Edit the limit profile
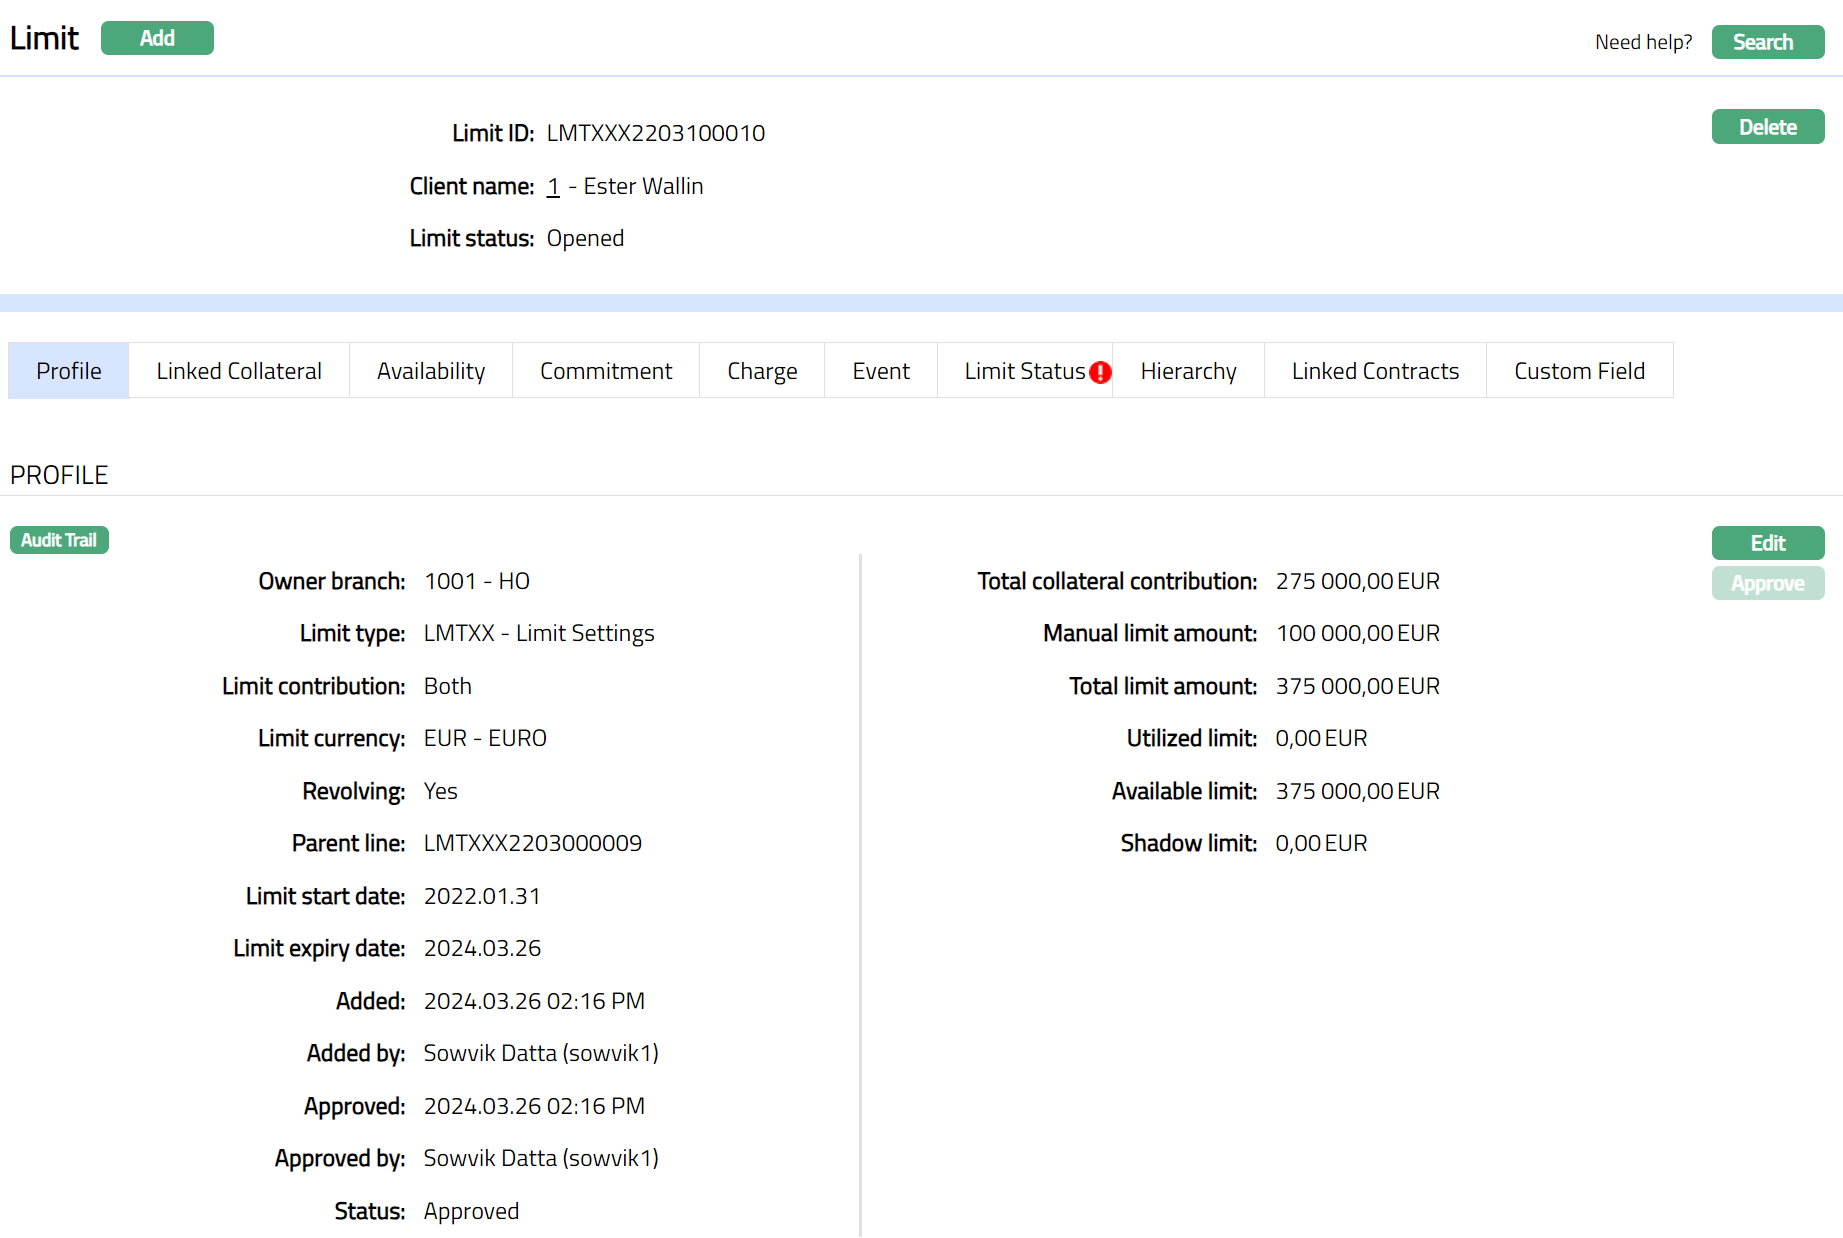The image size is (1843, 1238). (1767, 543)
